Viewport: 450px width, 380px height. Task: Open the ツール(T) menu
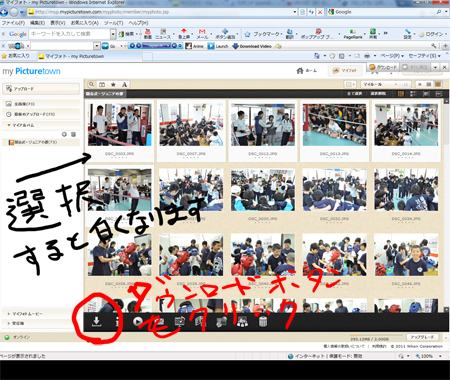point(113,23)
